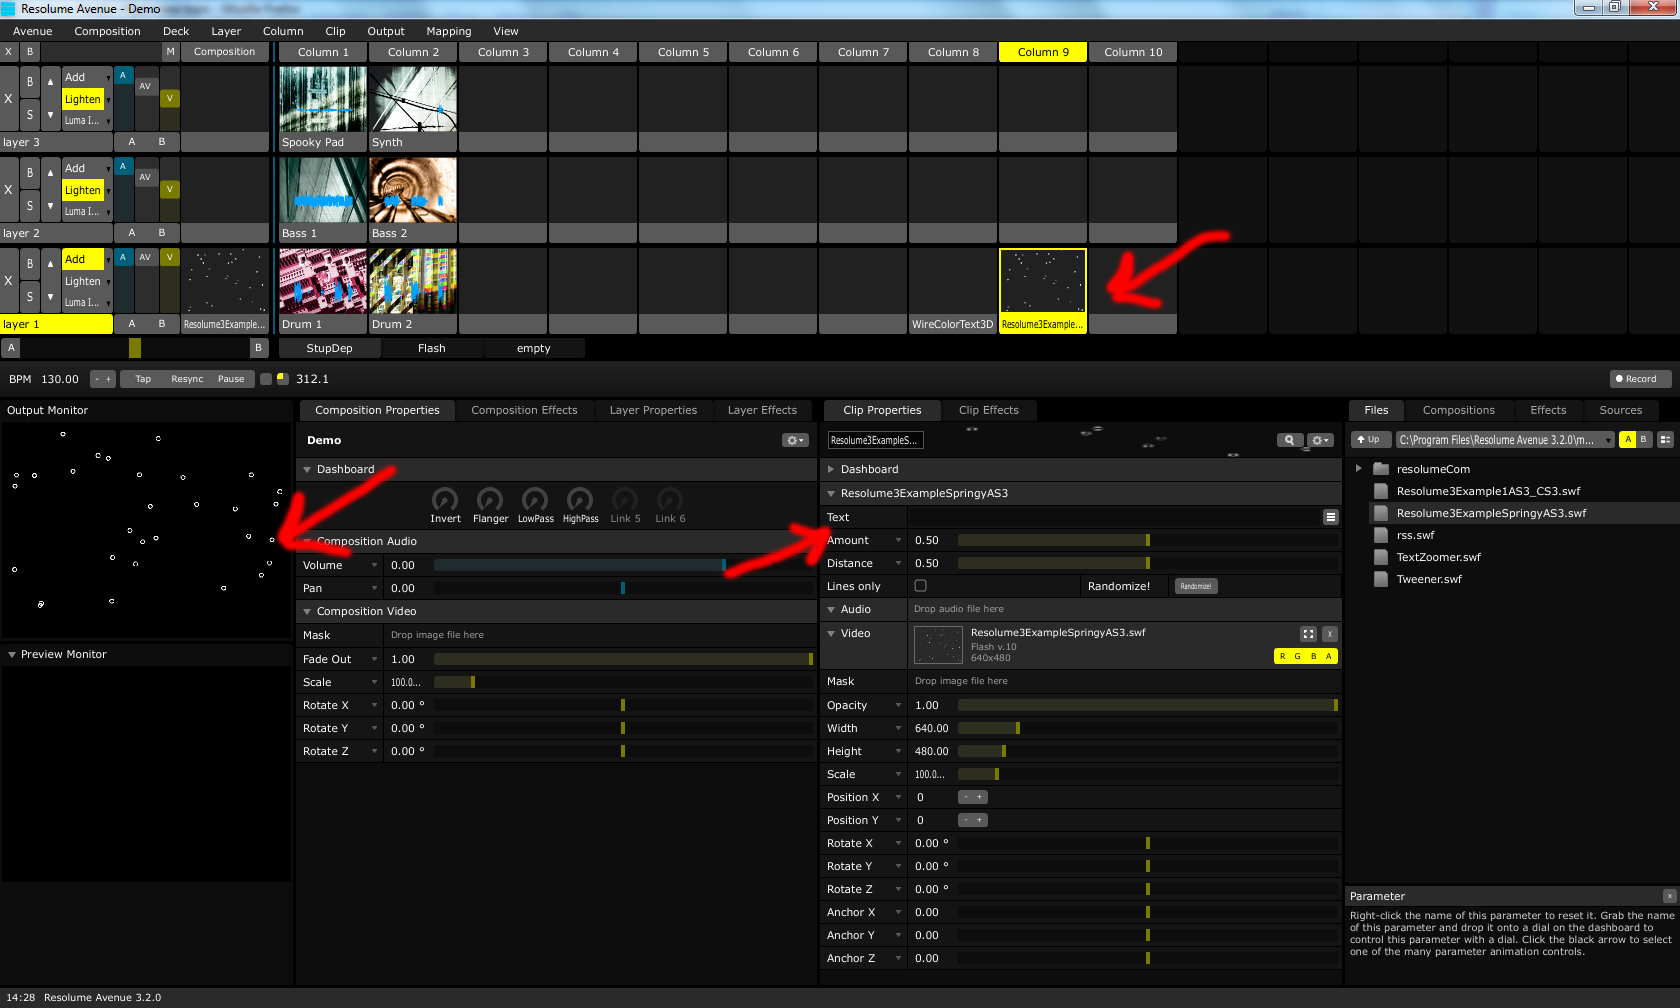Adjust the clip Opacity slider

point(1146,705)
